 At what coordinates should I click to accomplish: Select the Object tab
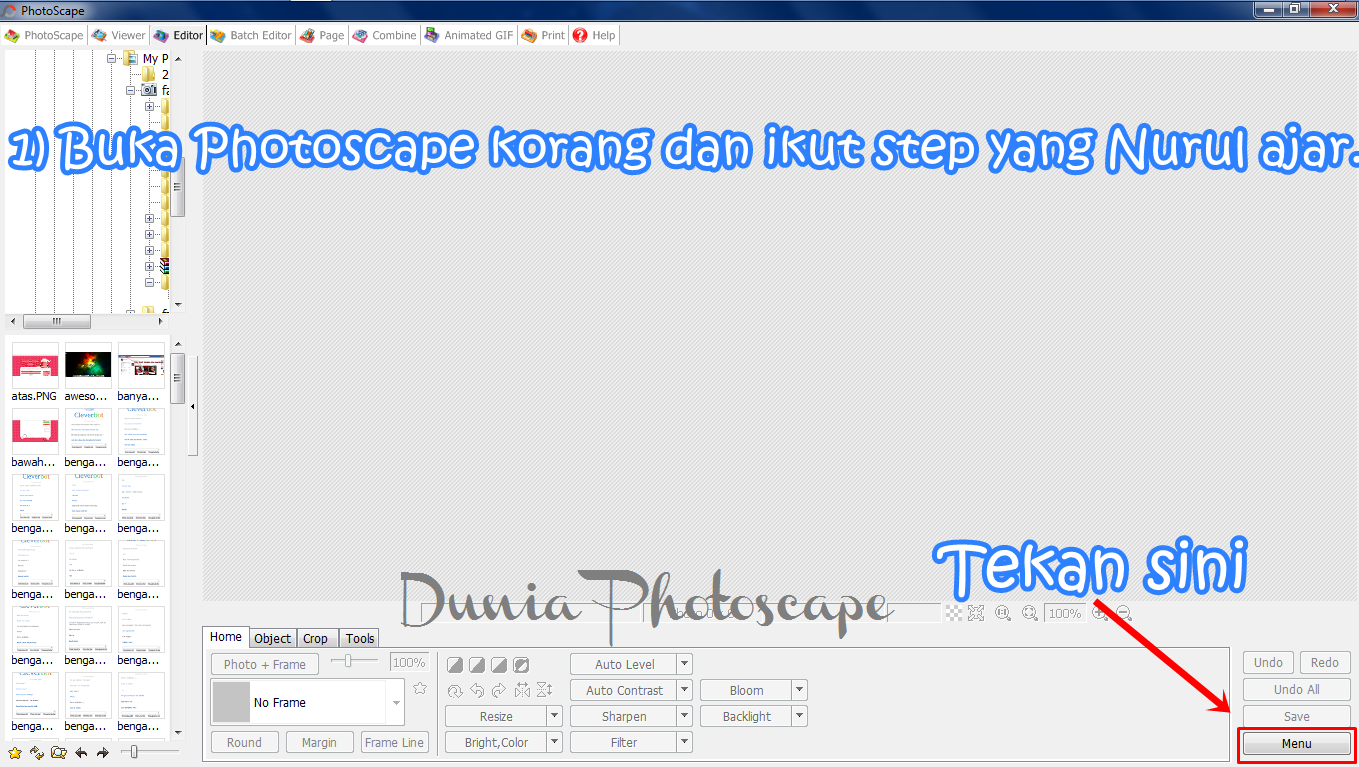coord(272,638)
